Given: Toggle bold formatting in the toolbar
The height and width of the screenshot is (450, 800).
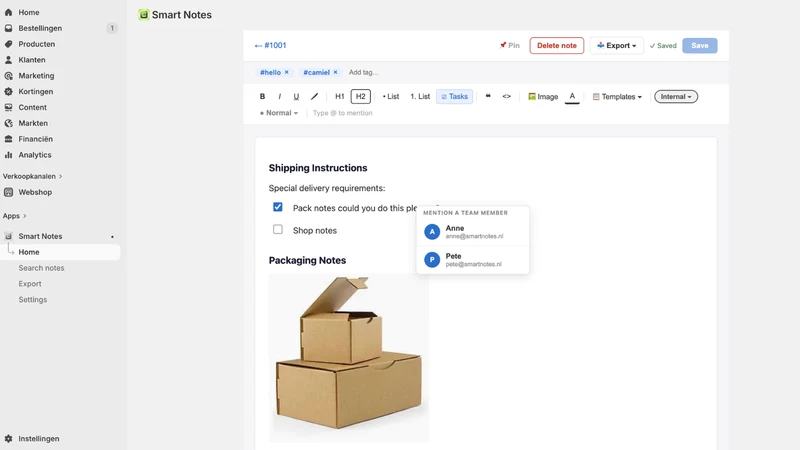Looking at the screenshot, I should (x=262, y=96).
